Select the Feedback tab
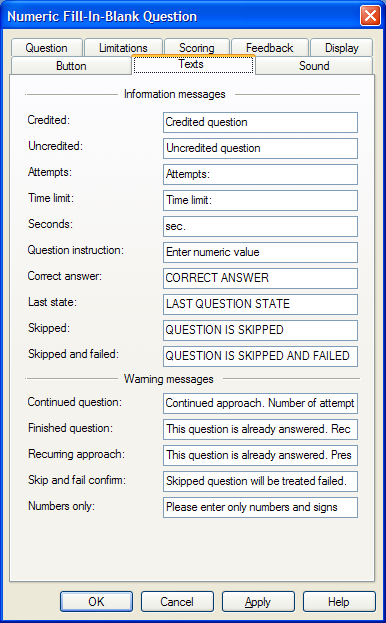386x623 pixels. (x=270, y=48)
